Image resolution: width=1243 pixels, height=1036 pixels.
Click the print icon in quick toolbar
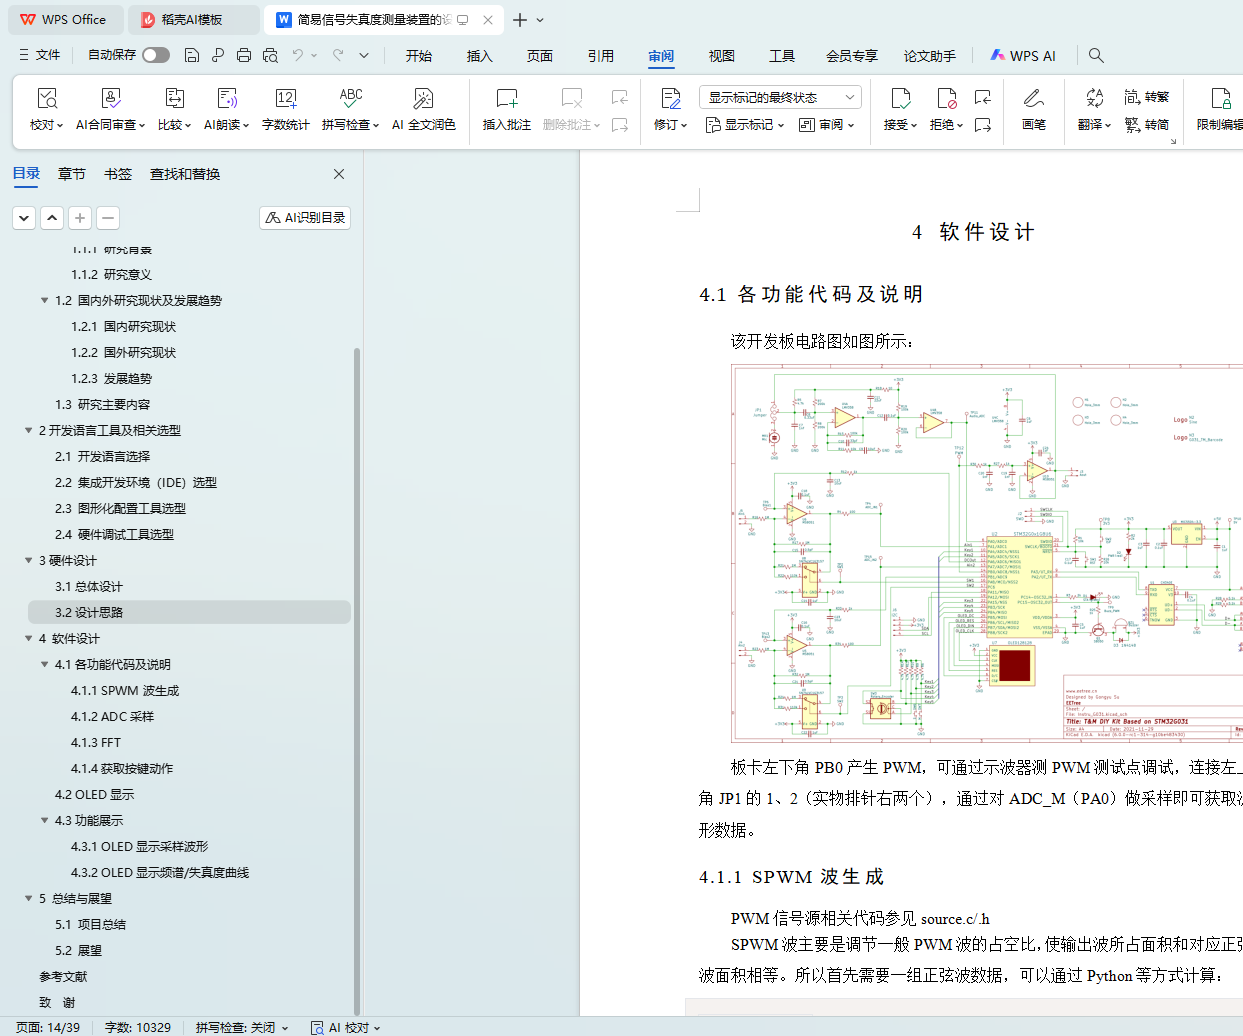tap(244, 55)
